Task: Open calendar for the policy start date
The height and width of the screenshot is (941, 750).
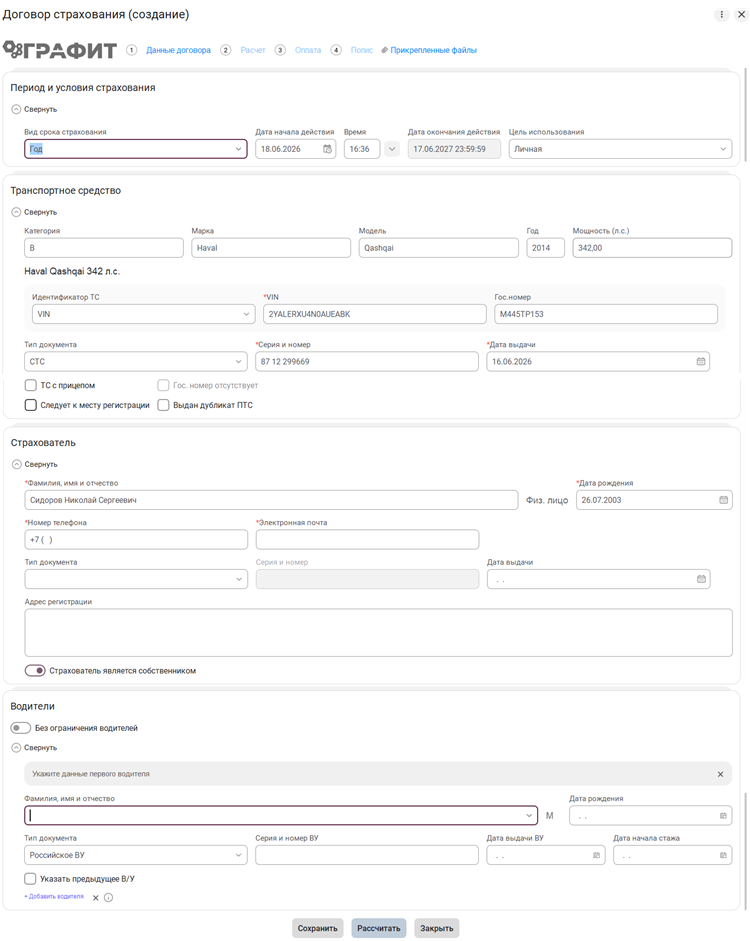Action: click(327, 149)
